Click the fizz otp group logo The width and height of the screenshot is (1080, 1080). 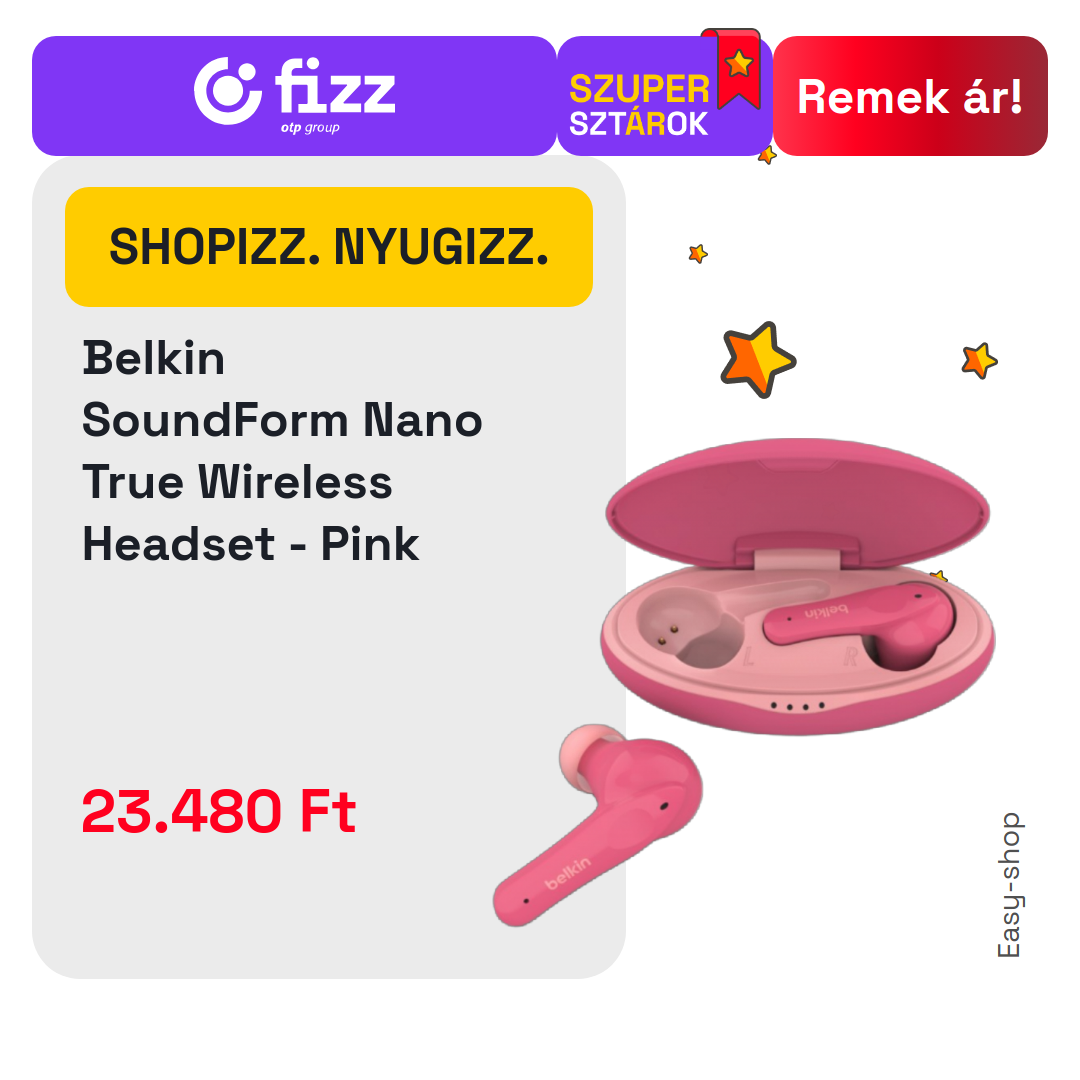click(x=295, y=95)
